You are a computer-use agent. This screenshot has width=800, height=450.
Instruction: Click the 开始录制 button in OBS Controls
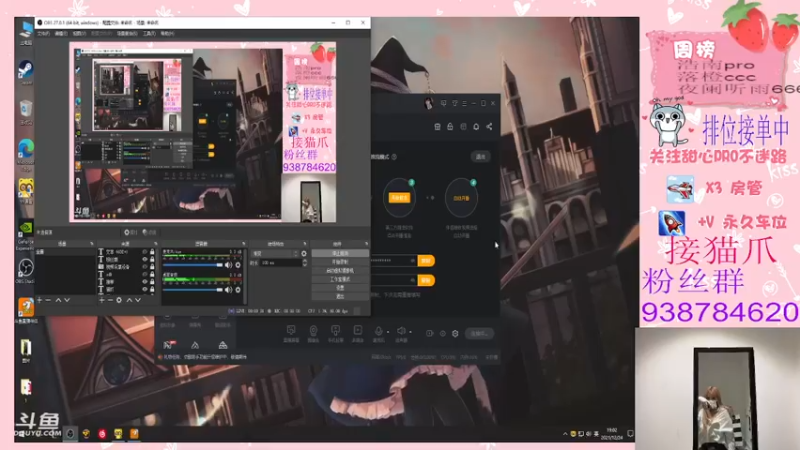340,262
